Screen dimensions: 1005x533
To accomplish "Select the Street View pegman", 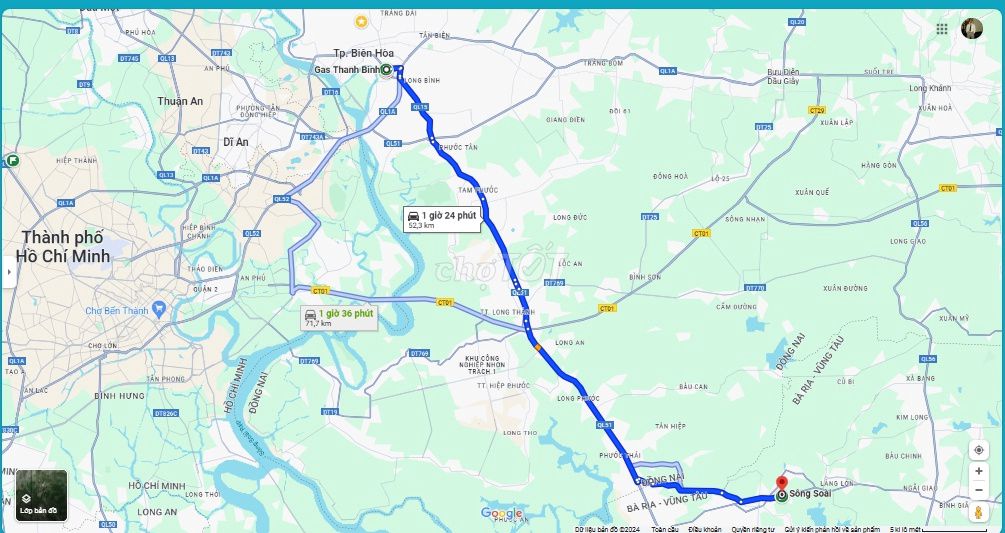I will pos(979,512).
